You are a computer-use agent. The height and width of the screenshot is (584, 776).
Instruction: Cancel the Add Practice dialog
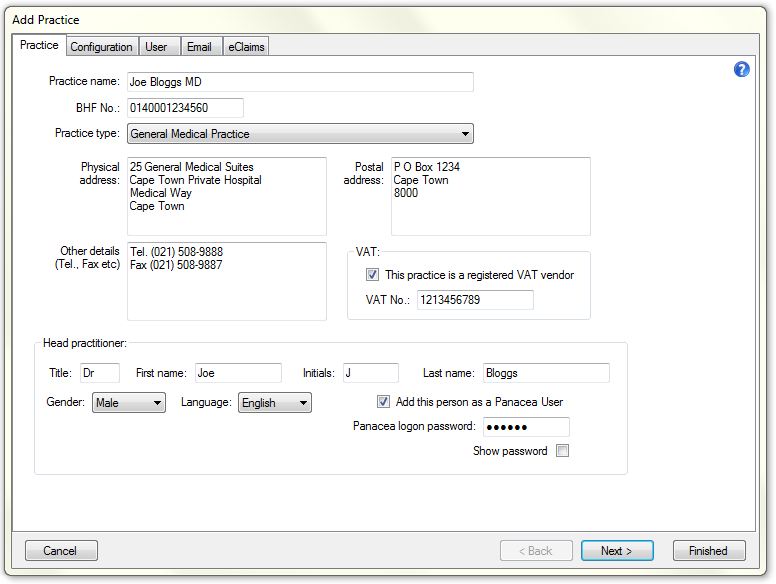click(x=60, y=551)
